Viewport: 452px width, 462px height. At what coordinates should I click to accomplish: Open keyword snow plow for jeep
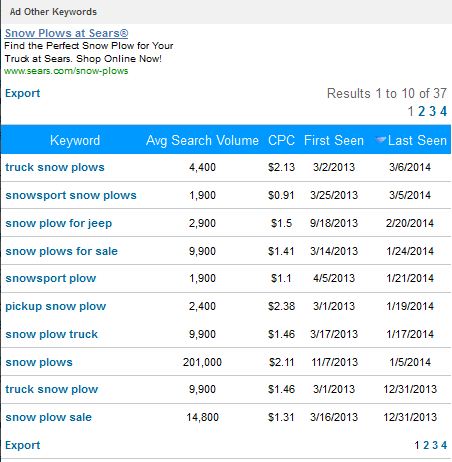[x=59, y=223]
